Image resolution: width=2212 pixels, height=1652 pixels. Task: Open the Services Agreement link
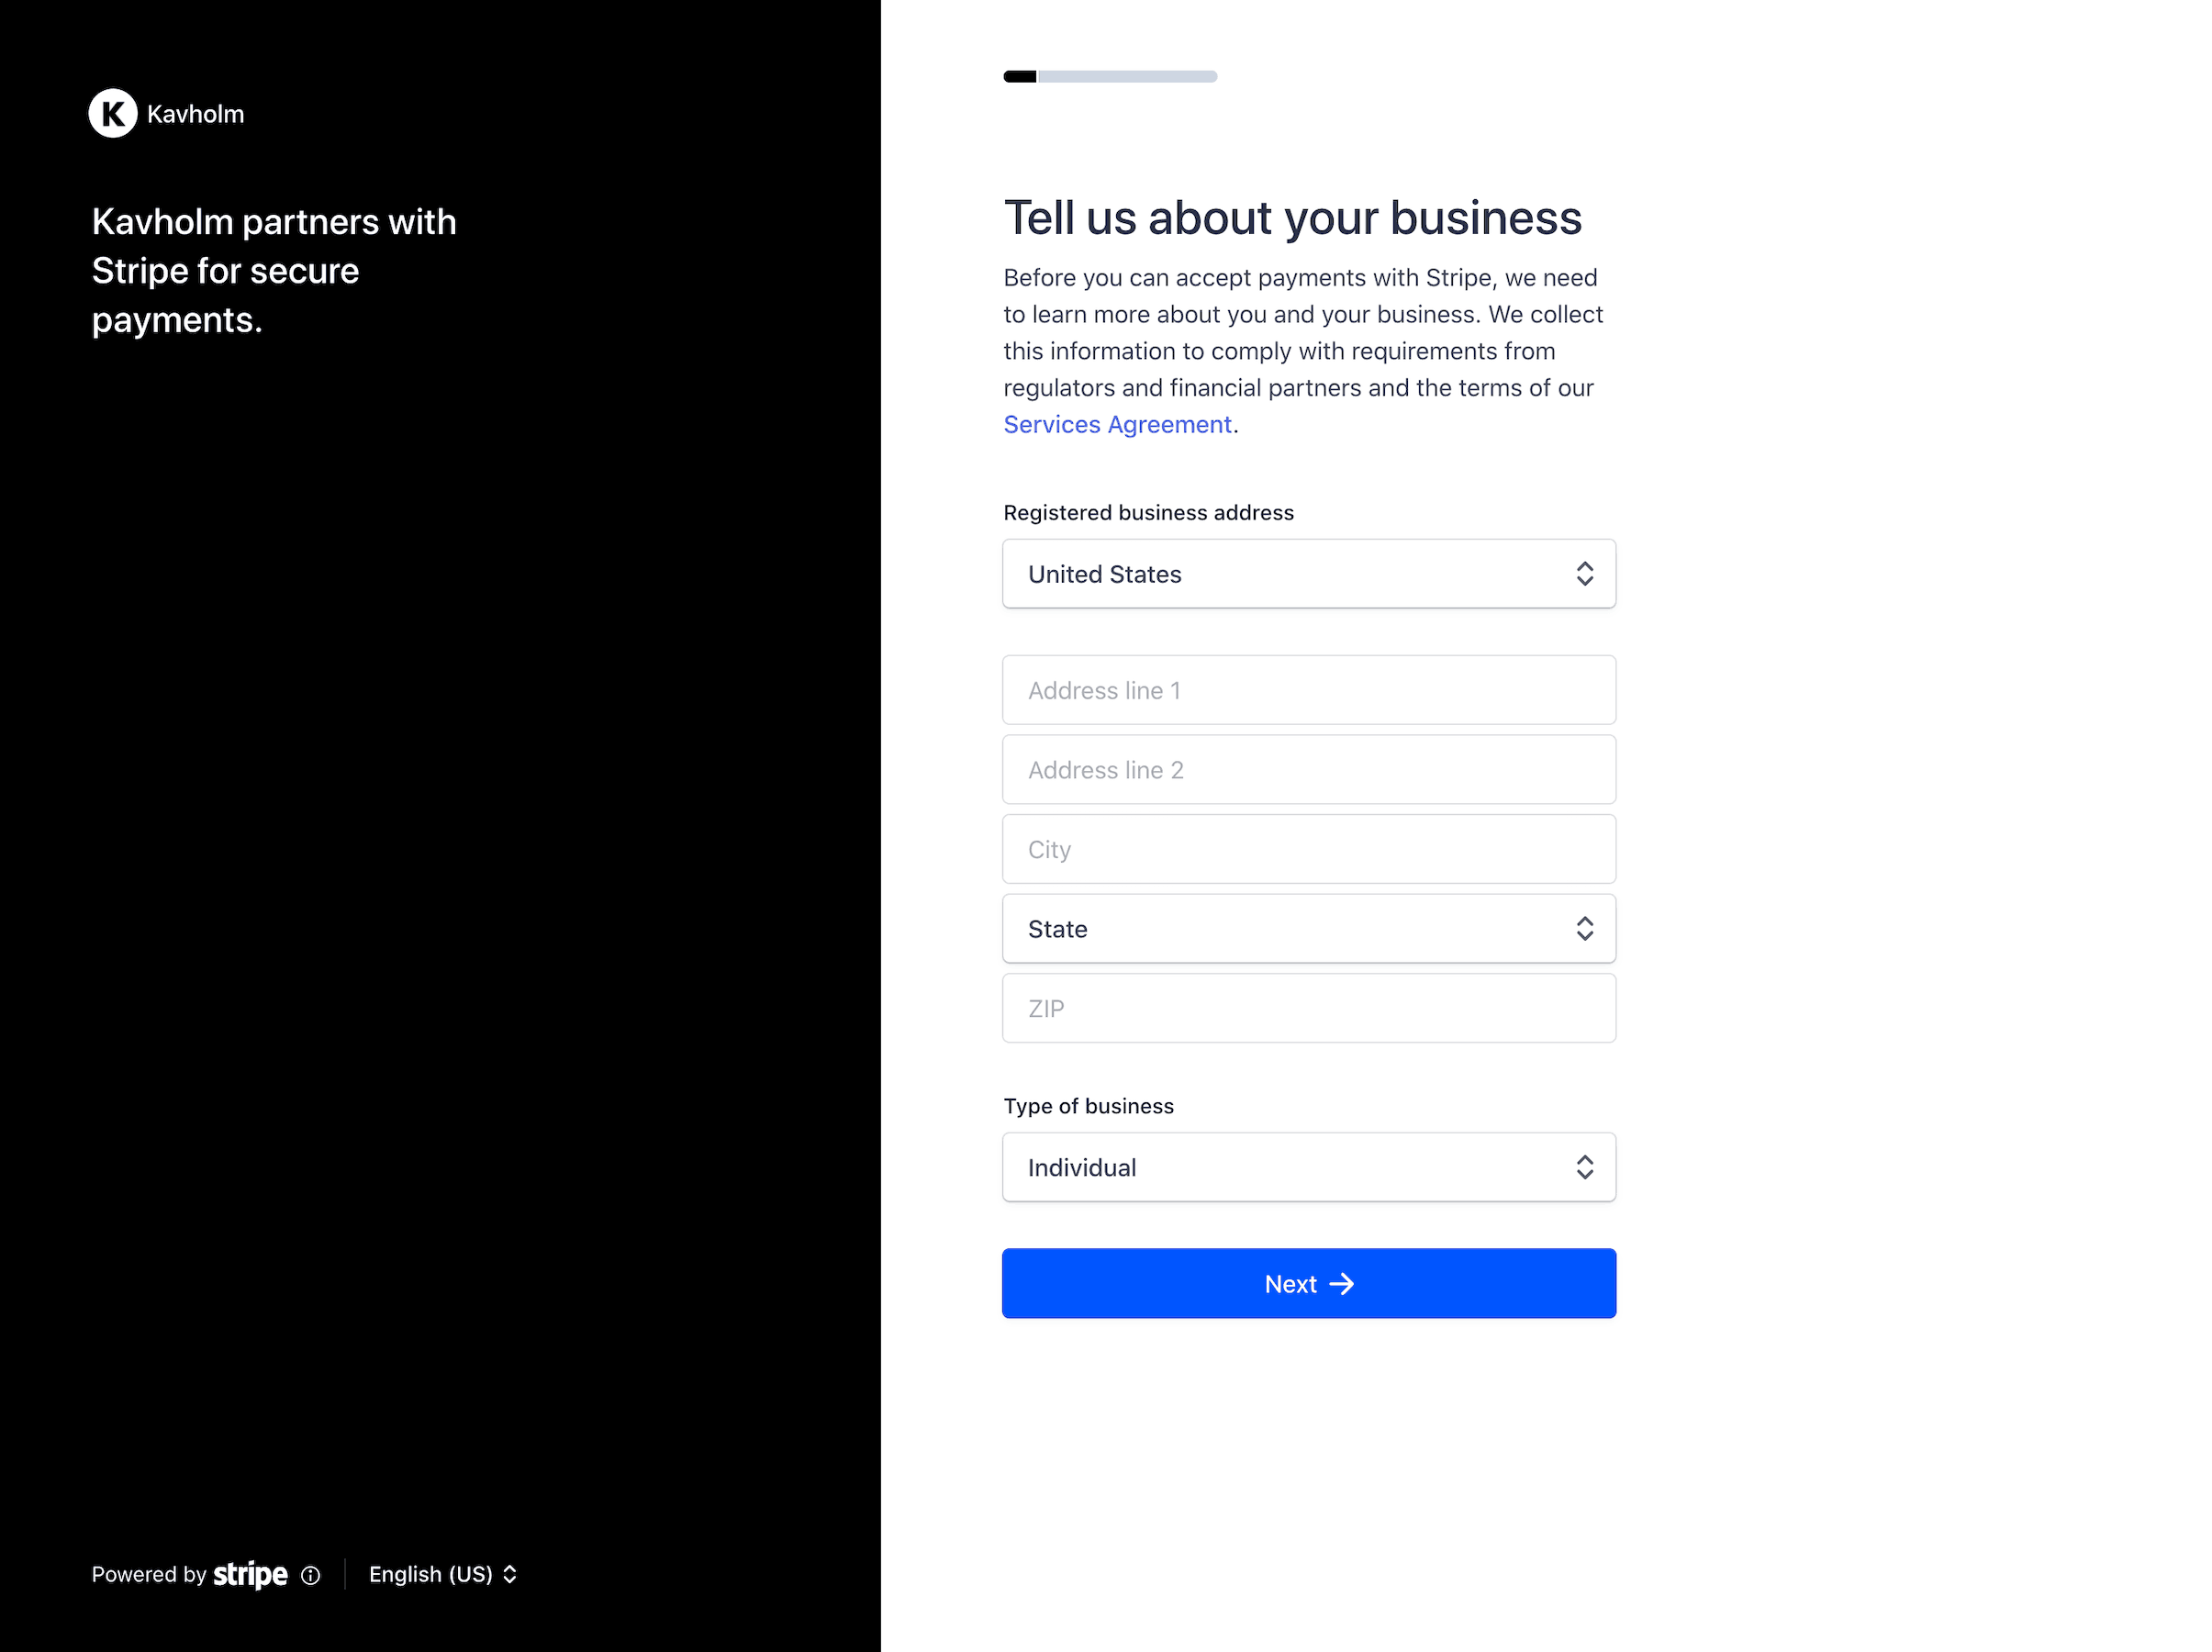tap(1117, 425)
